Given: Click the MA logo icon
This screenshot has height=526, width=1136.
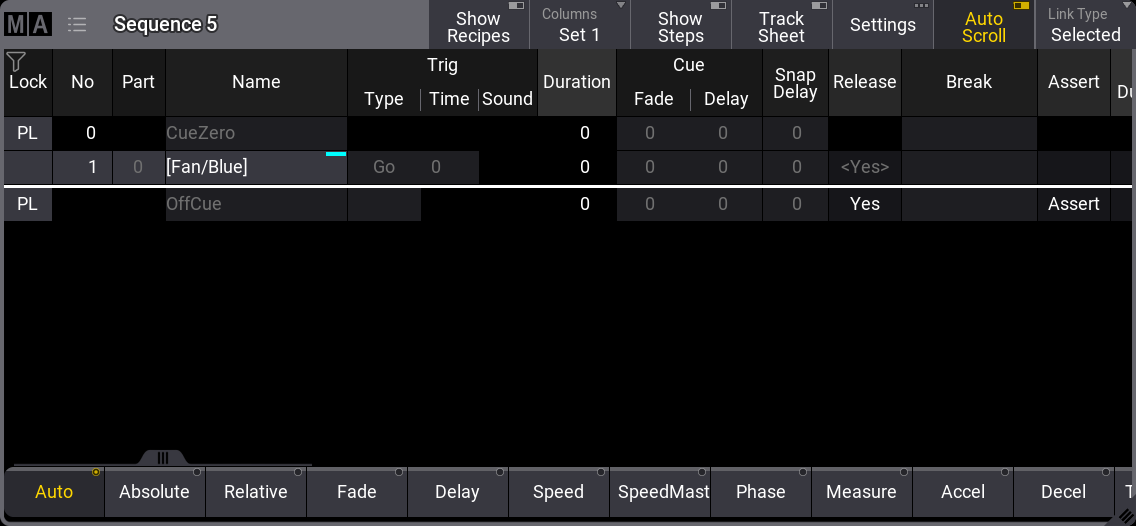Looking at the screenshot, I should 27,25.
